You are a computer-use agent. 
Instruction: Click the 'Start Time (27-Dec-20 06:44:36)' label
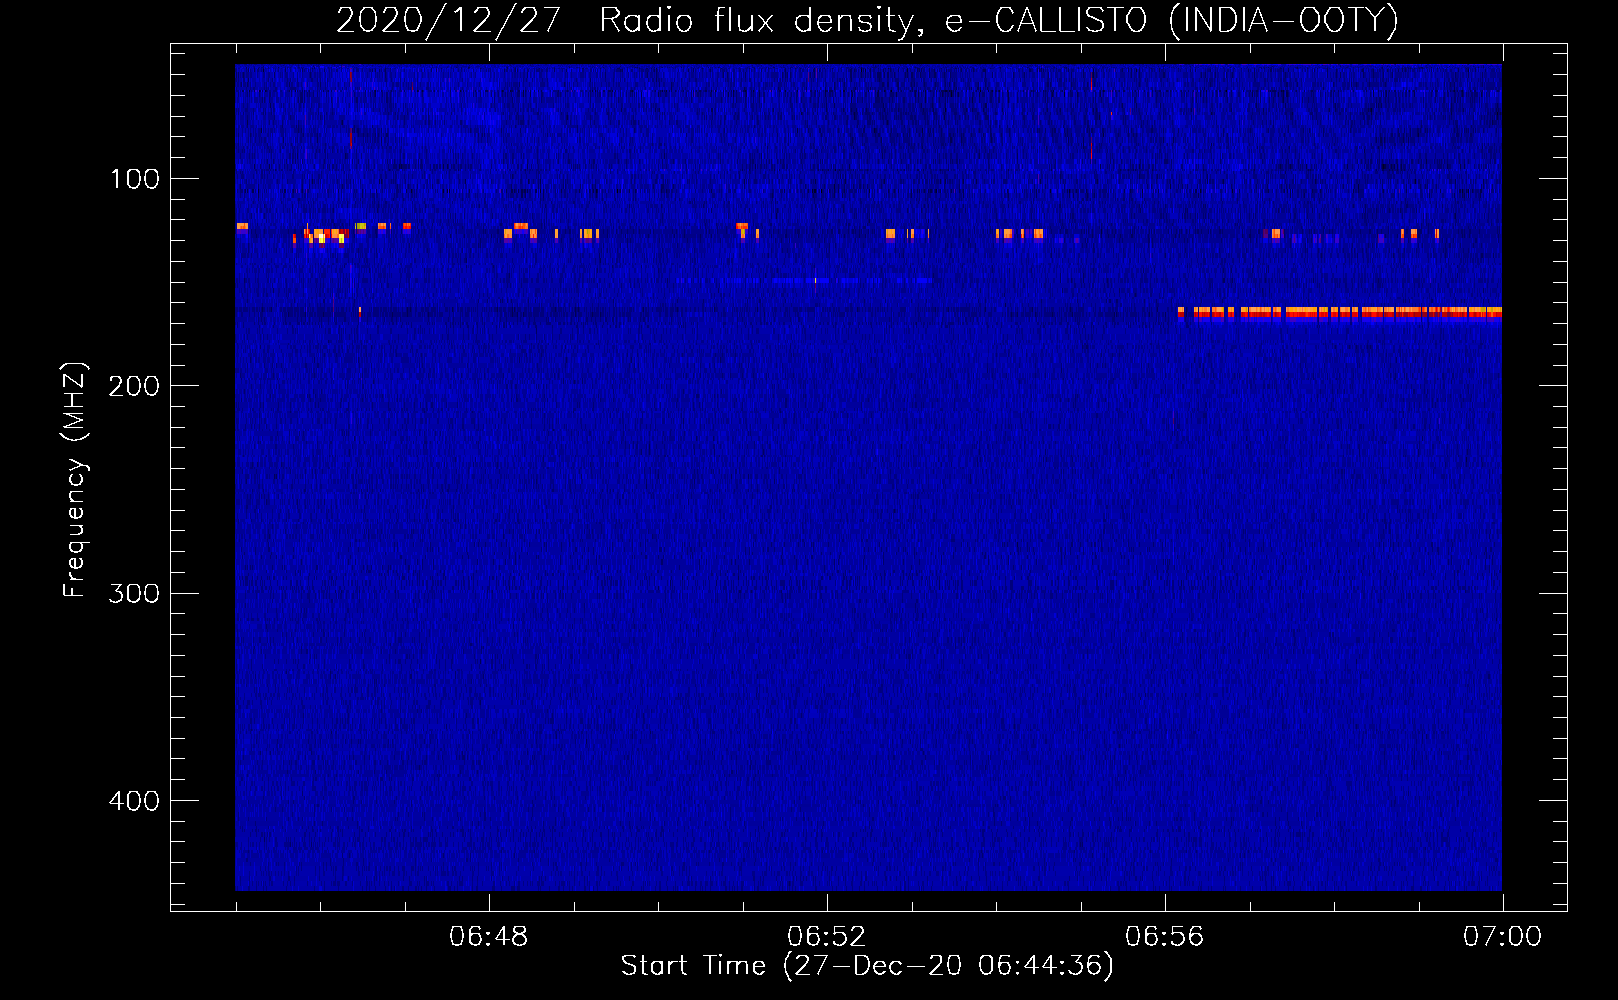click(867, 965)
